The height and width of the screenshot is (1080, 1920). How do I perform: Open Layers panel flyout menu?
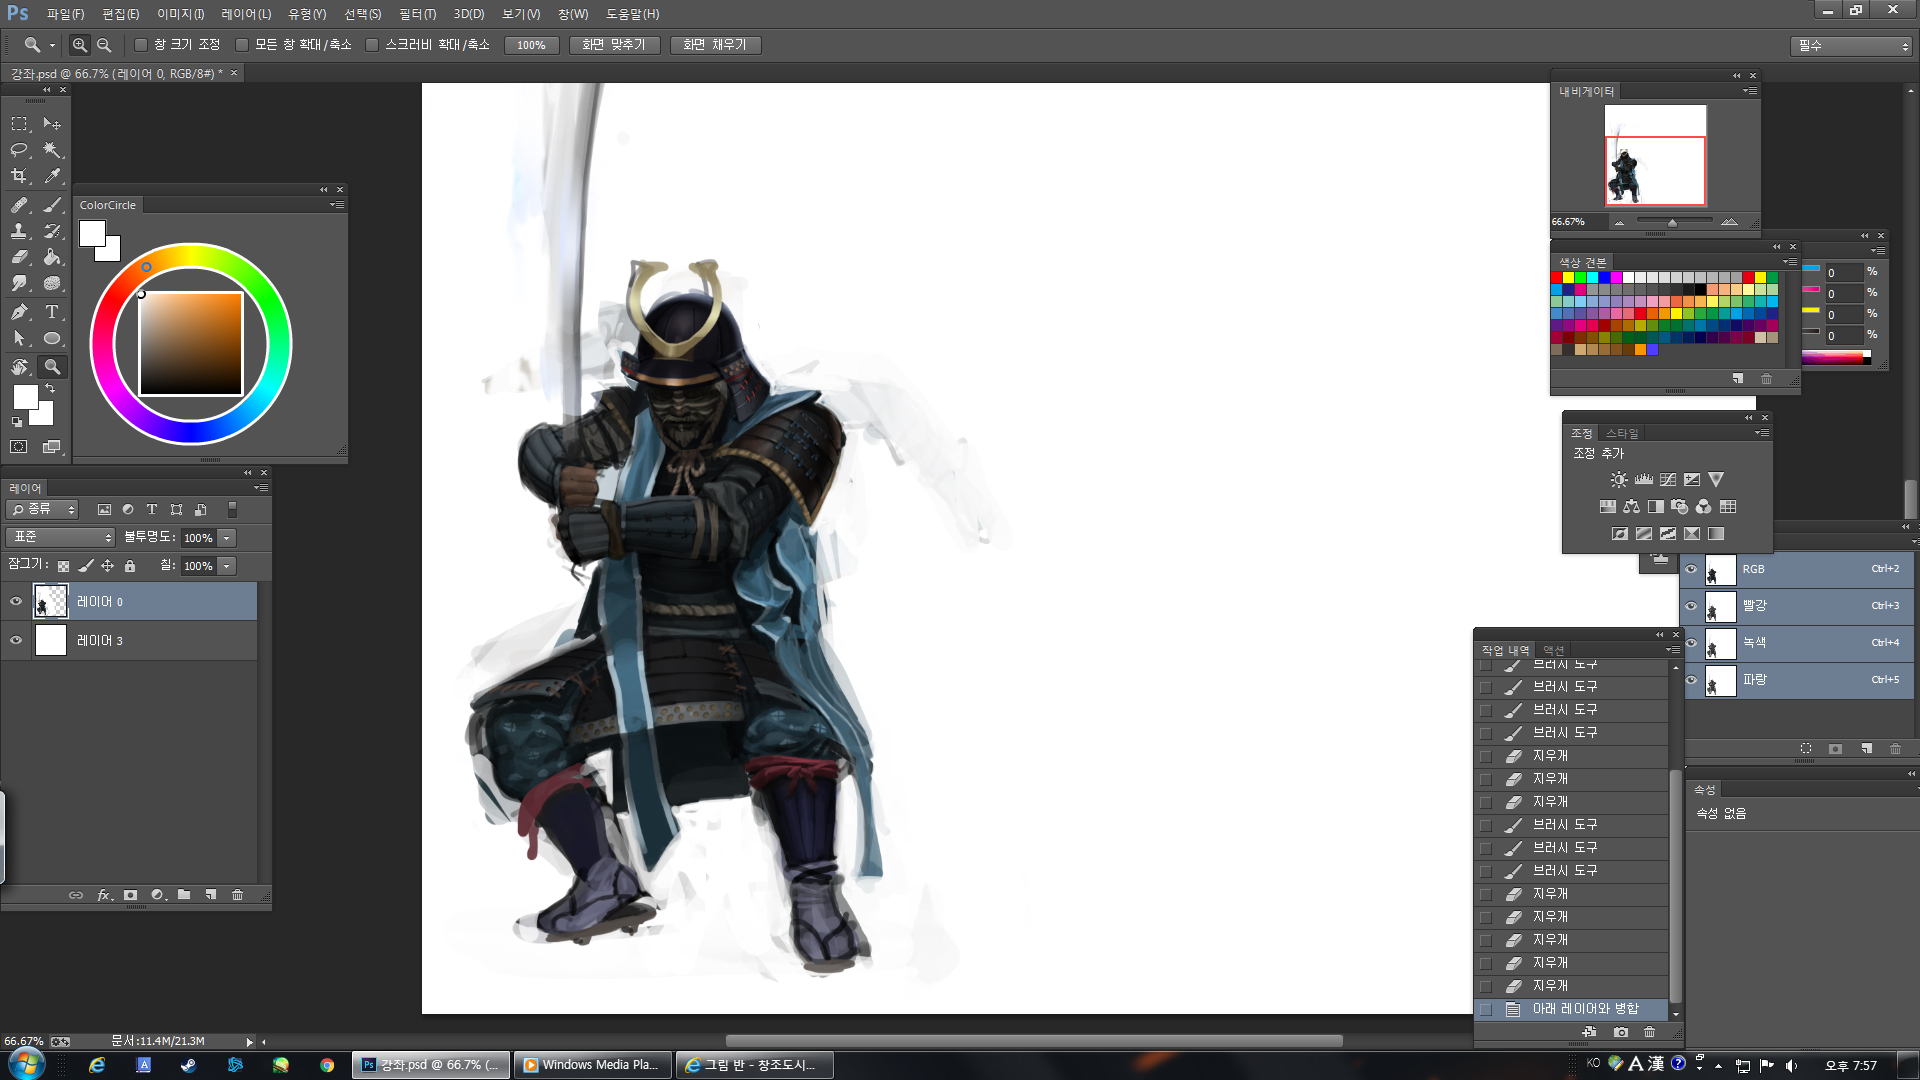click(261, 488)
